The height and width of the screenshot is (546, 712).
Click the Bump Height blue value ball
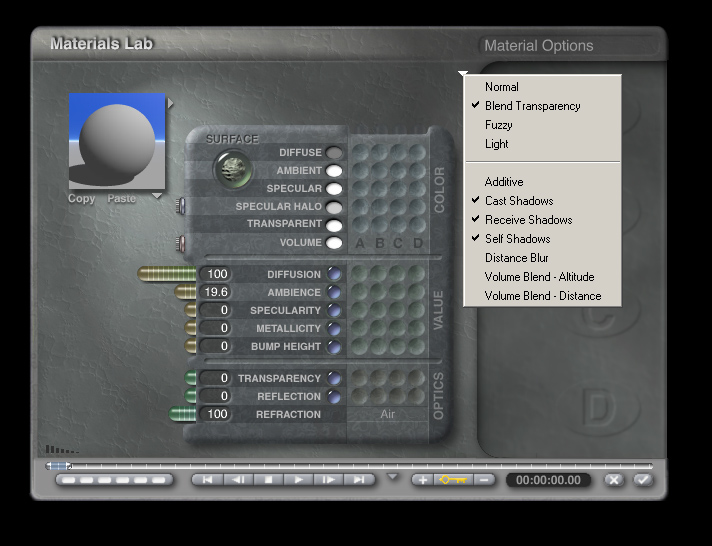point(334,346)
